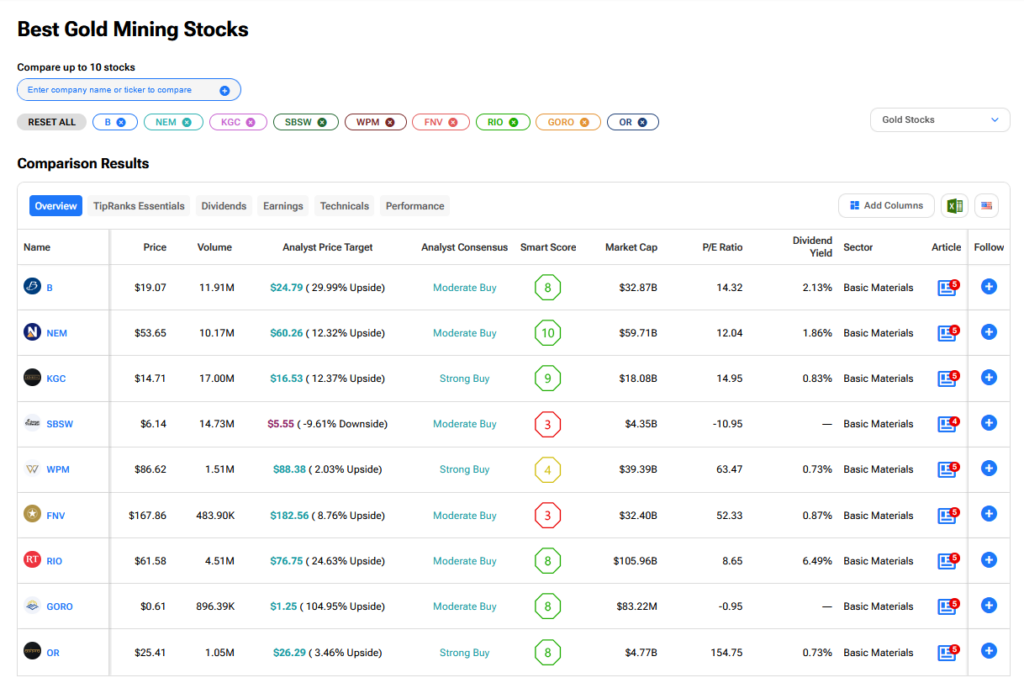This screenshot has height=683, width=1024.
Task: Switch to the Technicals tab
Action: (x=344, y=206)
